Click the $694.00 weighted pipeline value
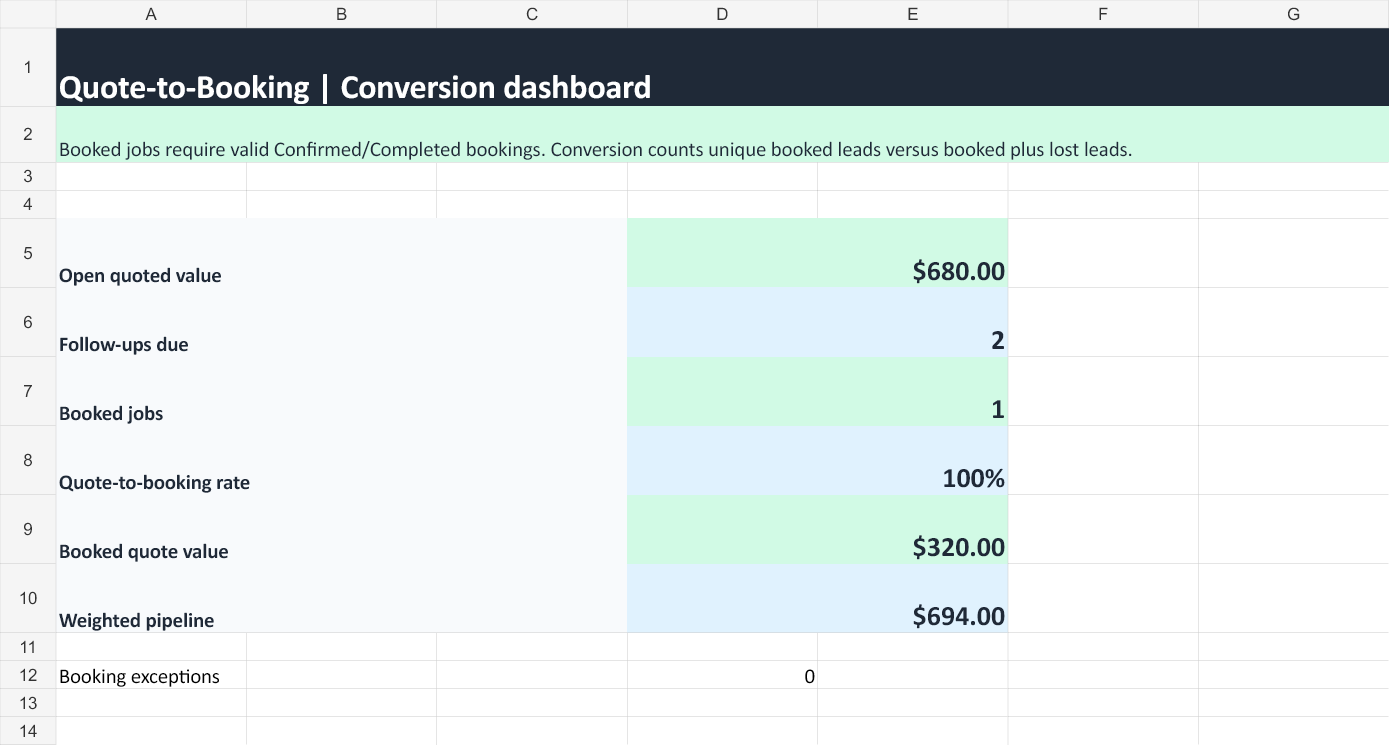Screen dimensions: 1389x745 point(817,598)
